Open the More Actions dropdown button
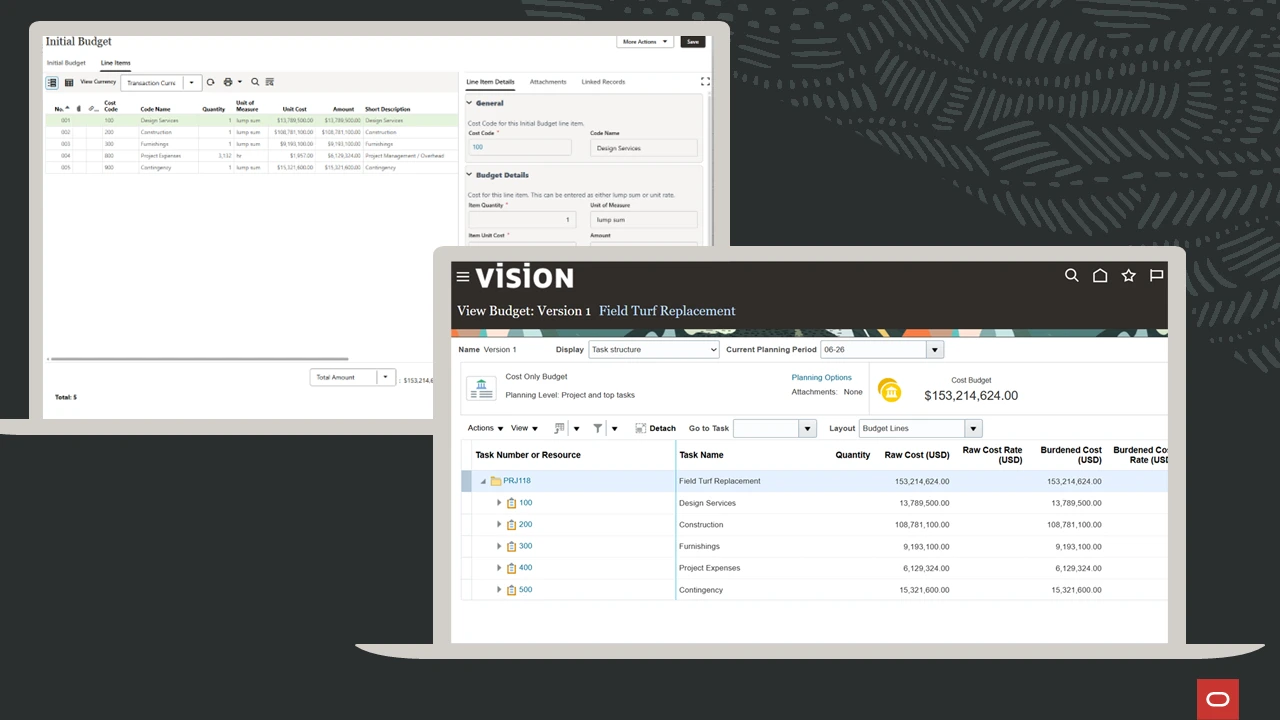This screenshot has height=720, width=1280. click(644, 42)
